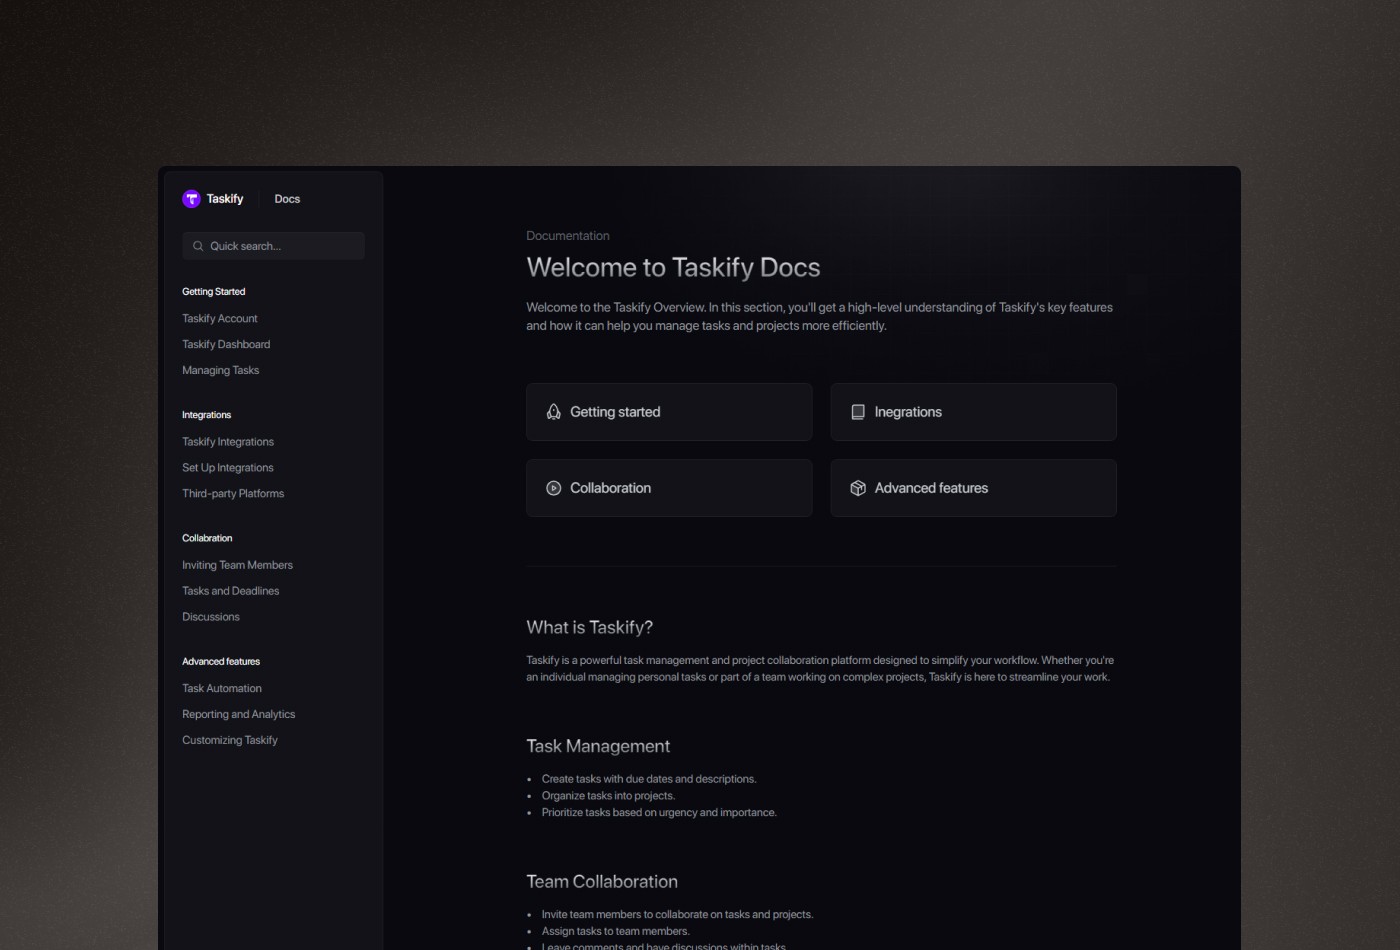The image size is (1400, 950).
Task: Open Customizing Taskify page
Action: click(230, 740)
